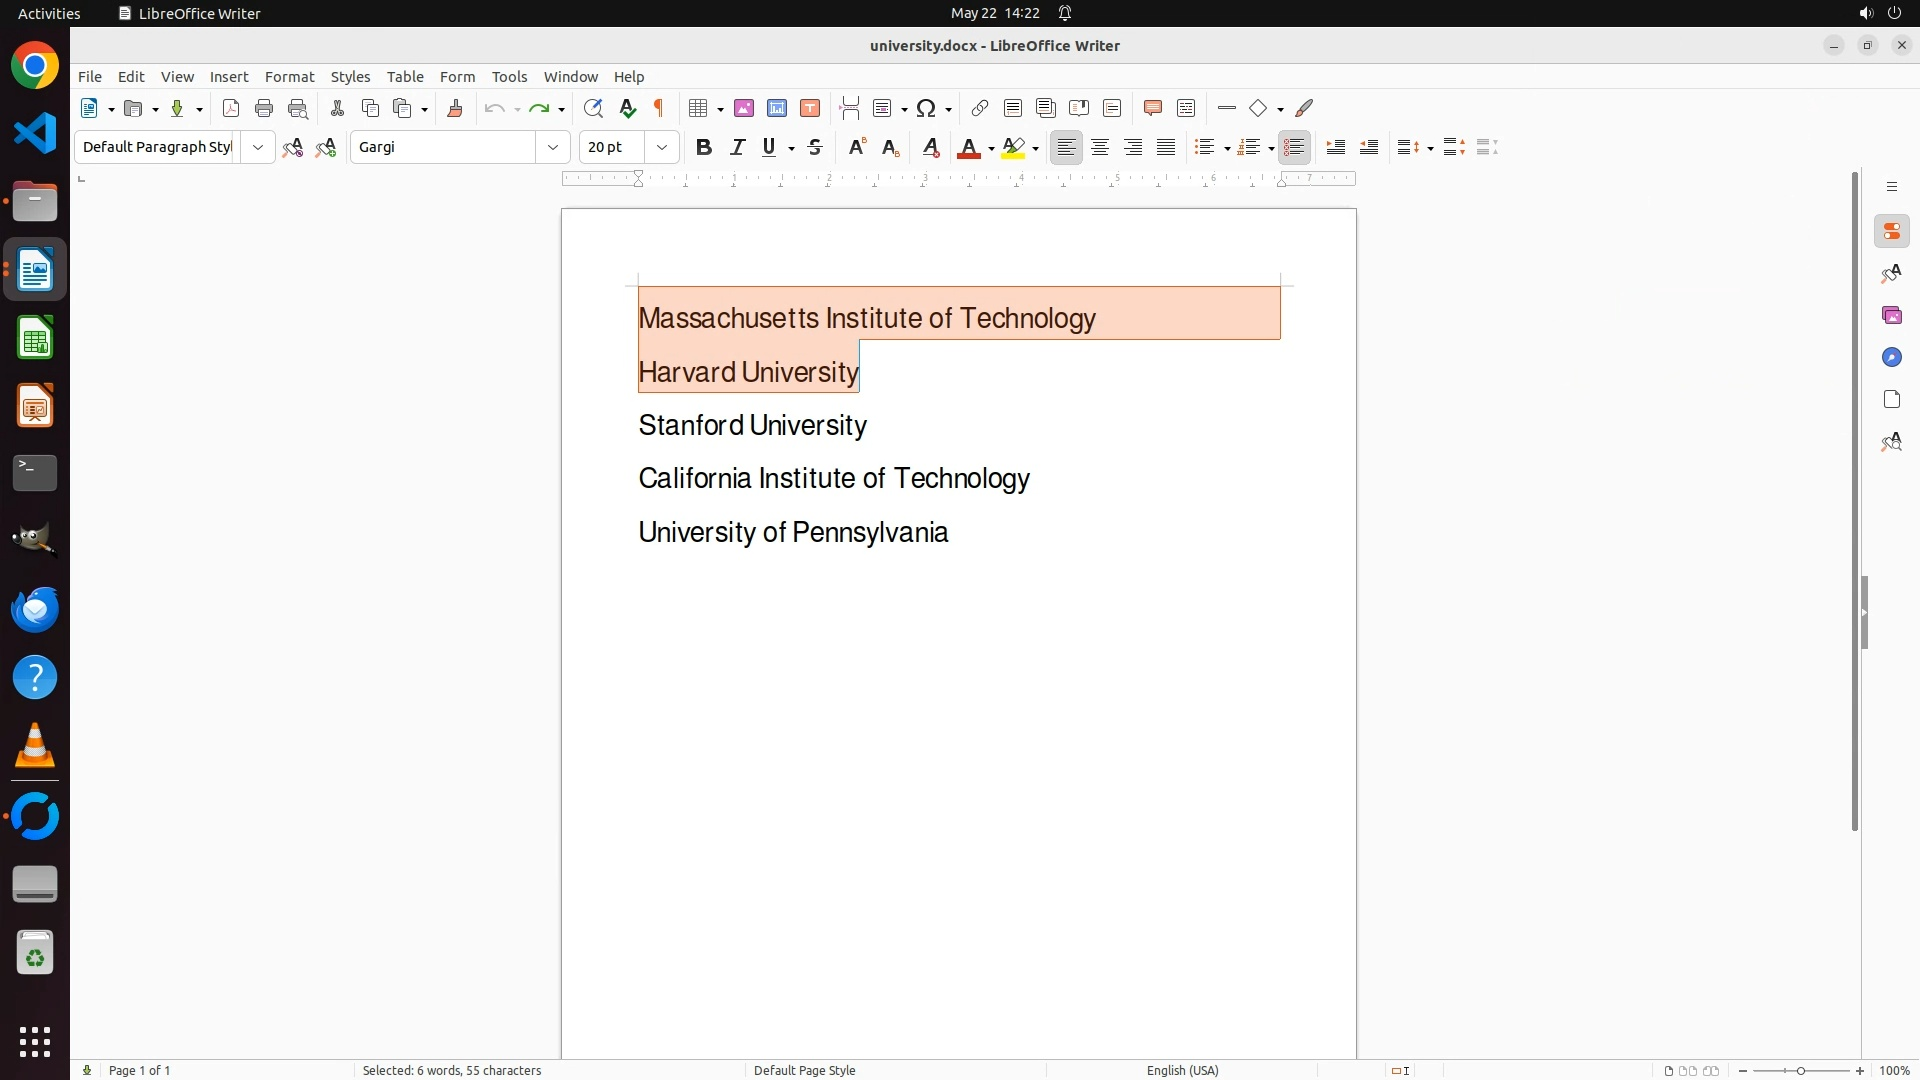Screen dimensions: 1920x1080
Task: Toggle Italic formatting
Action: [738, 147]
